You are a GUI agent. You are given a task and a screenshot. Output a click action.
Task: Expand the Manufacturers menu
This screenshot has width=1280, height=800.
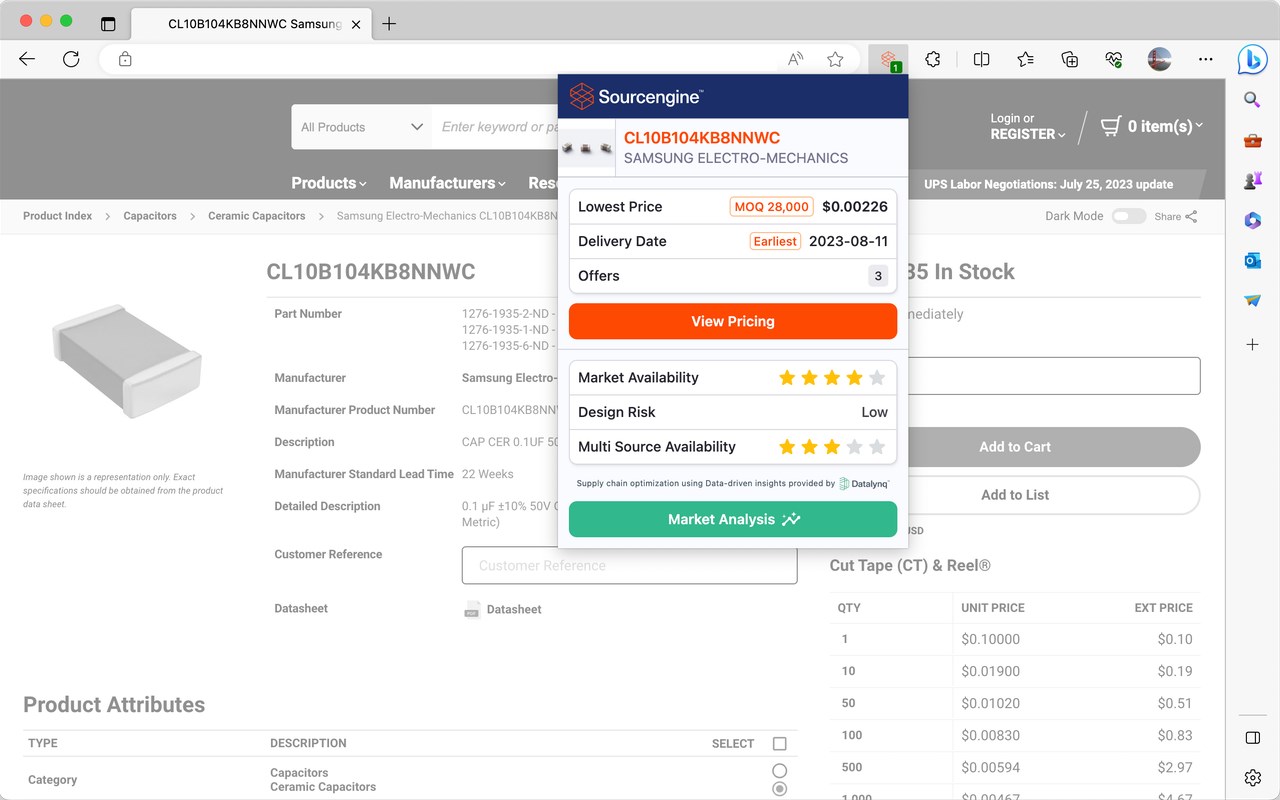(x=447, y=183)
